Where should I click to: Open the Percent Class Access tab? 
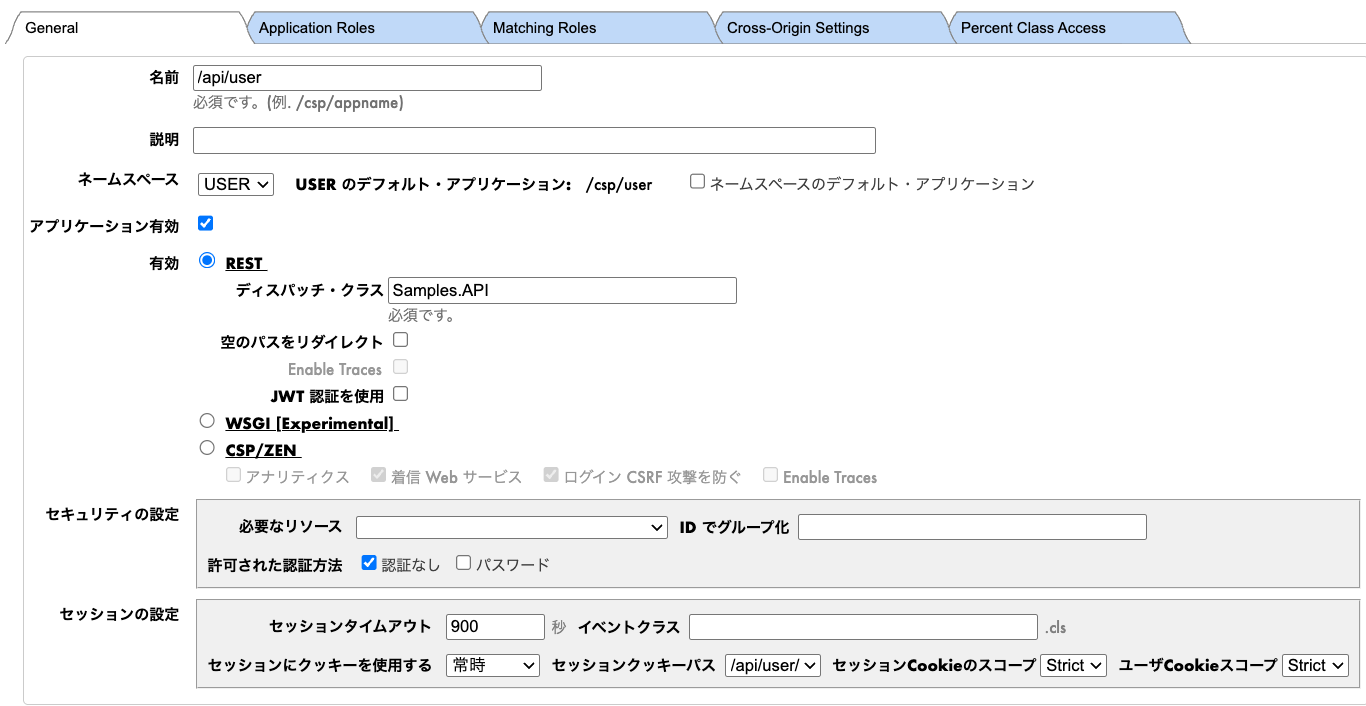click(1033, 28)
